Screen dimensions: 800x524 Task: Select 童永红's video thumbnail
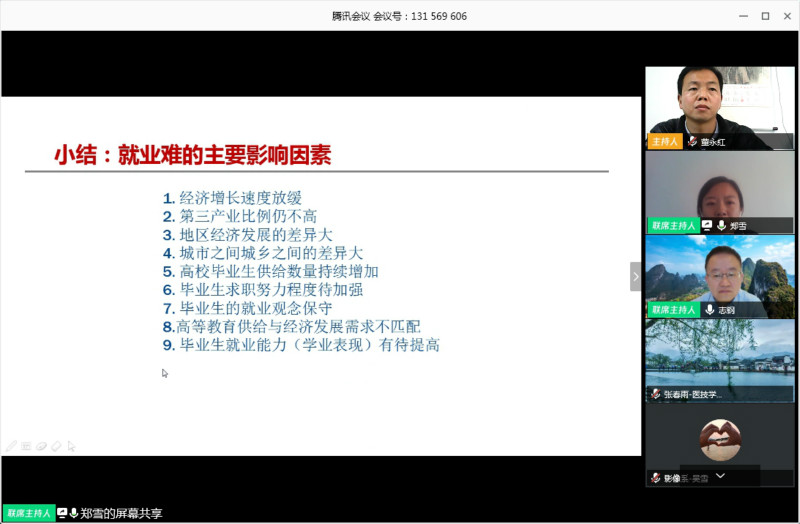(720, 100)
